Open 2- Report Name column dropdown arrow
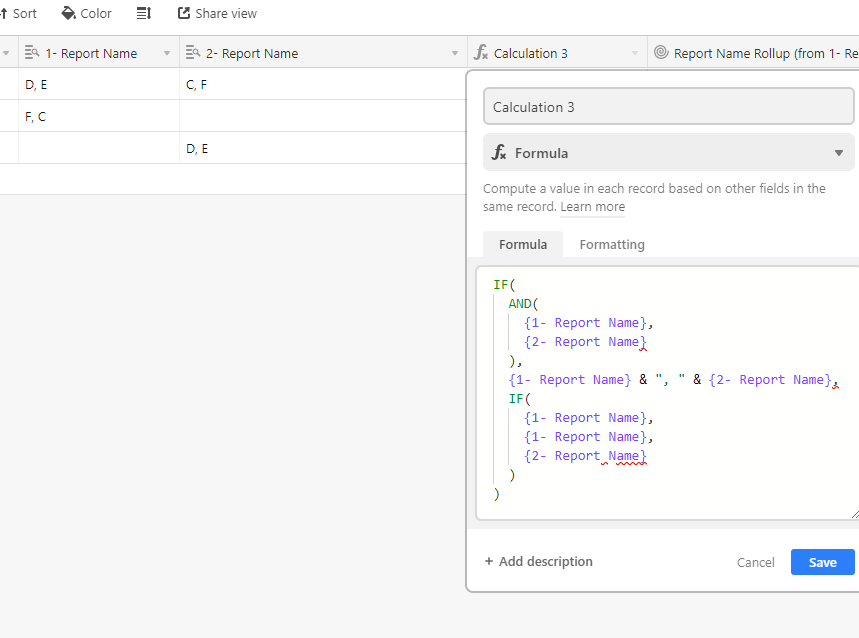Image resolution: width=859 pixels, height=638 pixels. pyautogui.click(x=455, y=53)
